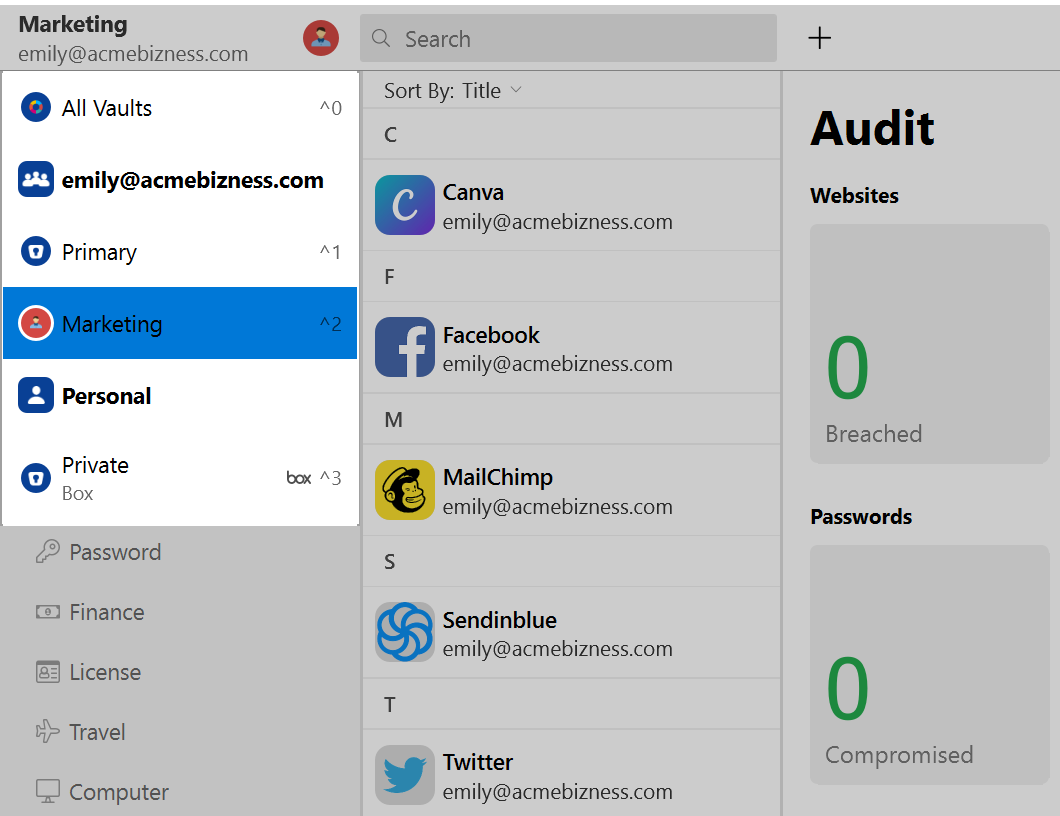Click the Compromised passwords audit card

(930, 665)
